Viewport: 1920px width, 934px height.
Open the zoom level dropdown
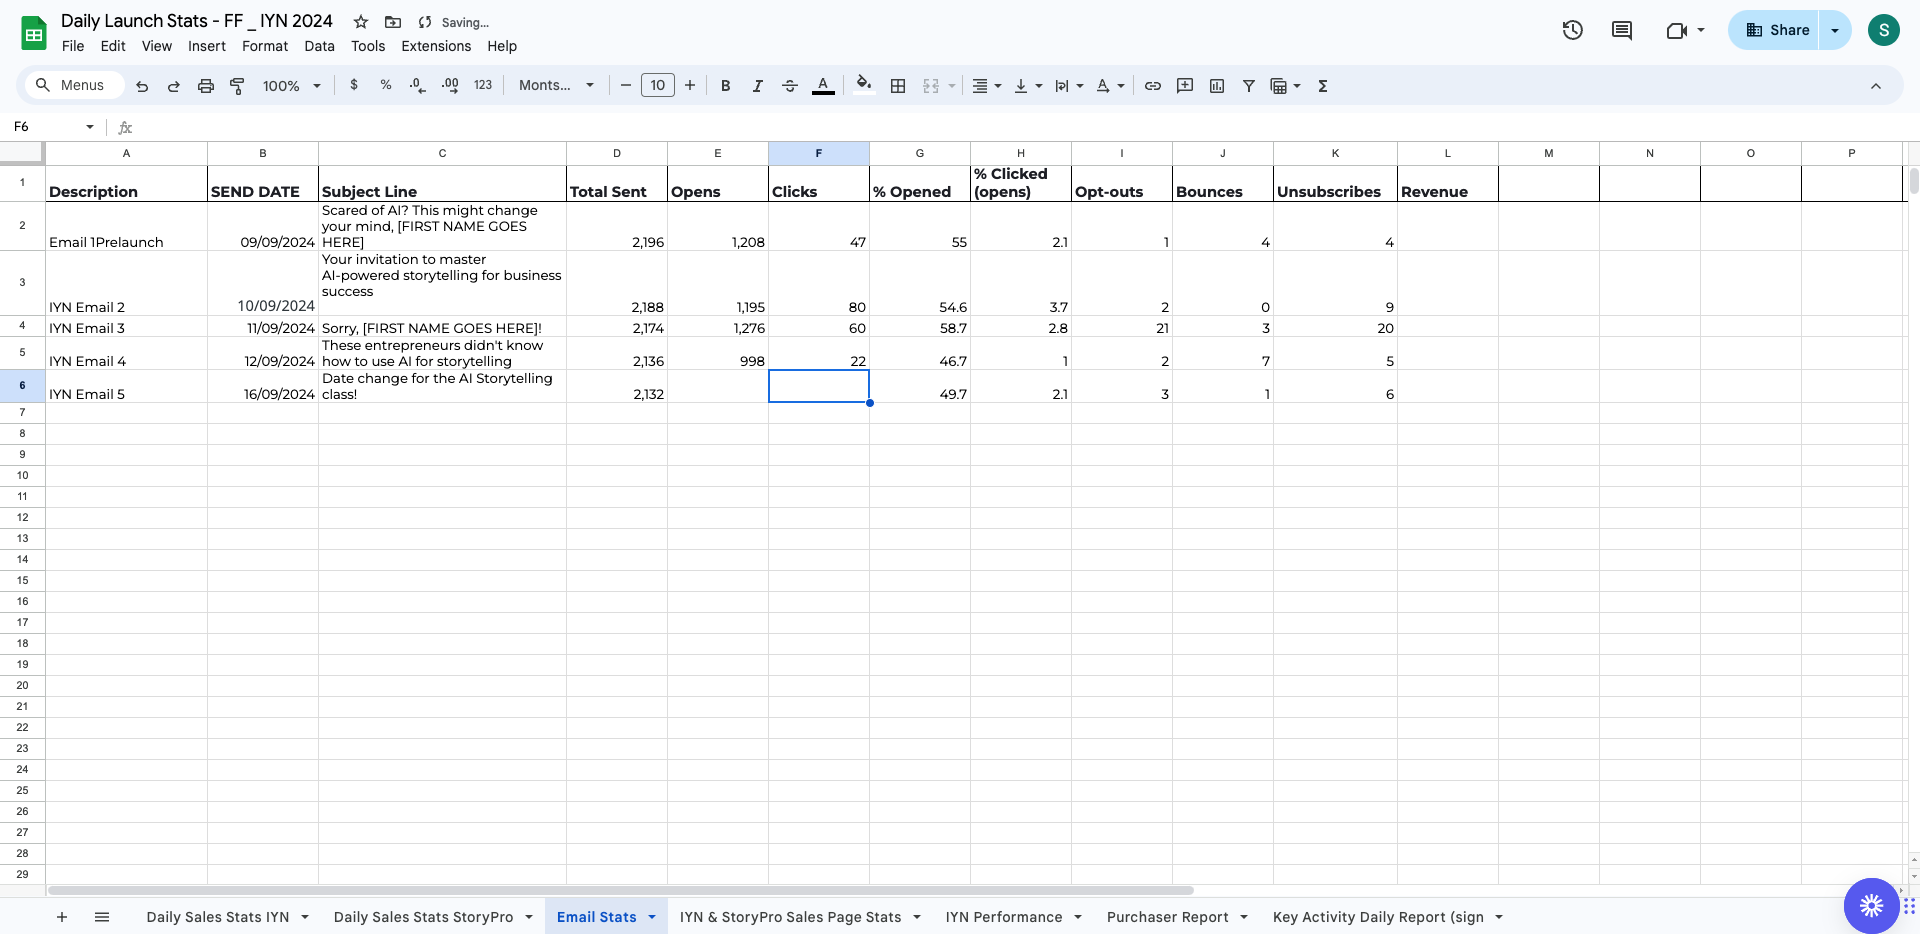291,86
